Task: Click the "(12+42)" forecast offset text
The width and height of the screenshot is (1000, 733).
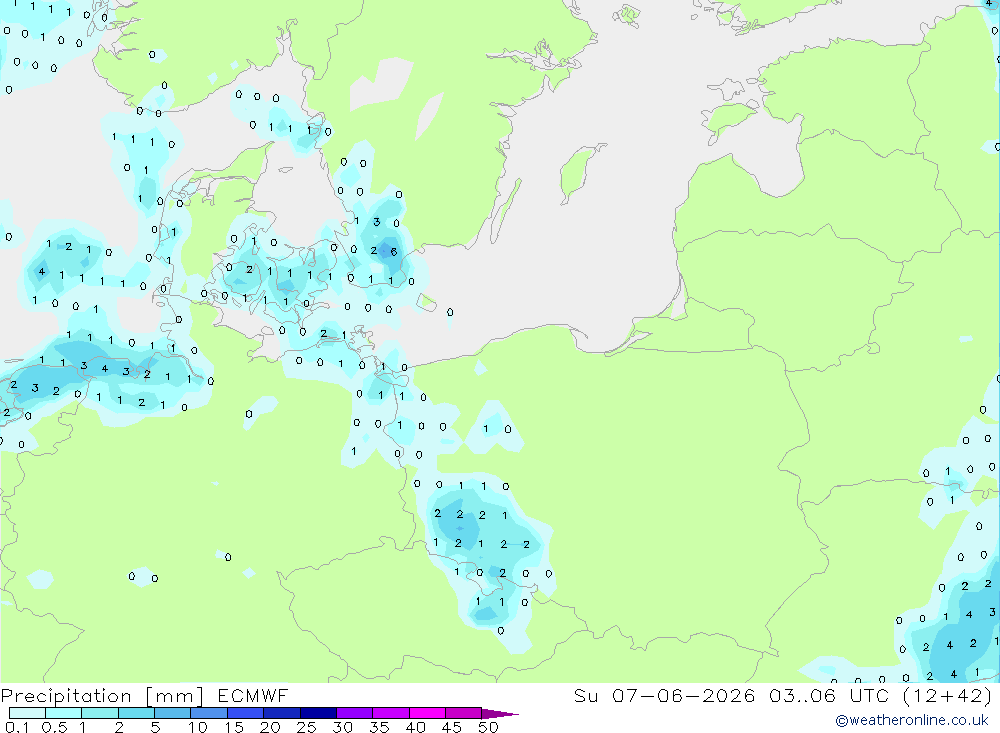Action: click(947, 695)
